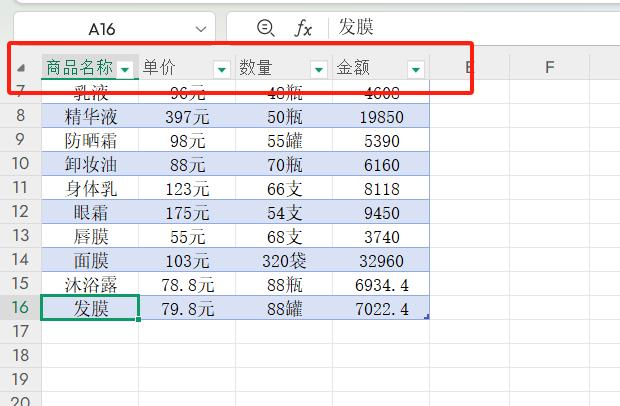Select the cell containing 123元
Image resolution: width=620 pixels, height=406 pixels.
pos(187,188)
